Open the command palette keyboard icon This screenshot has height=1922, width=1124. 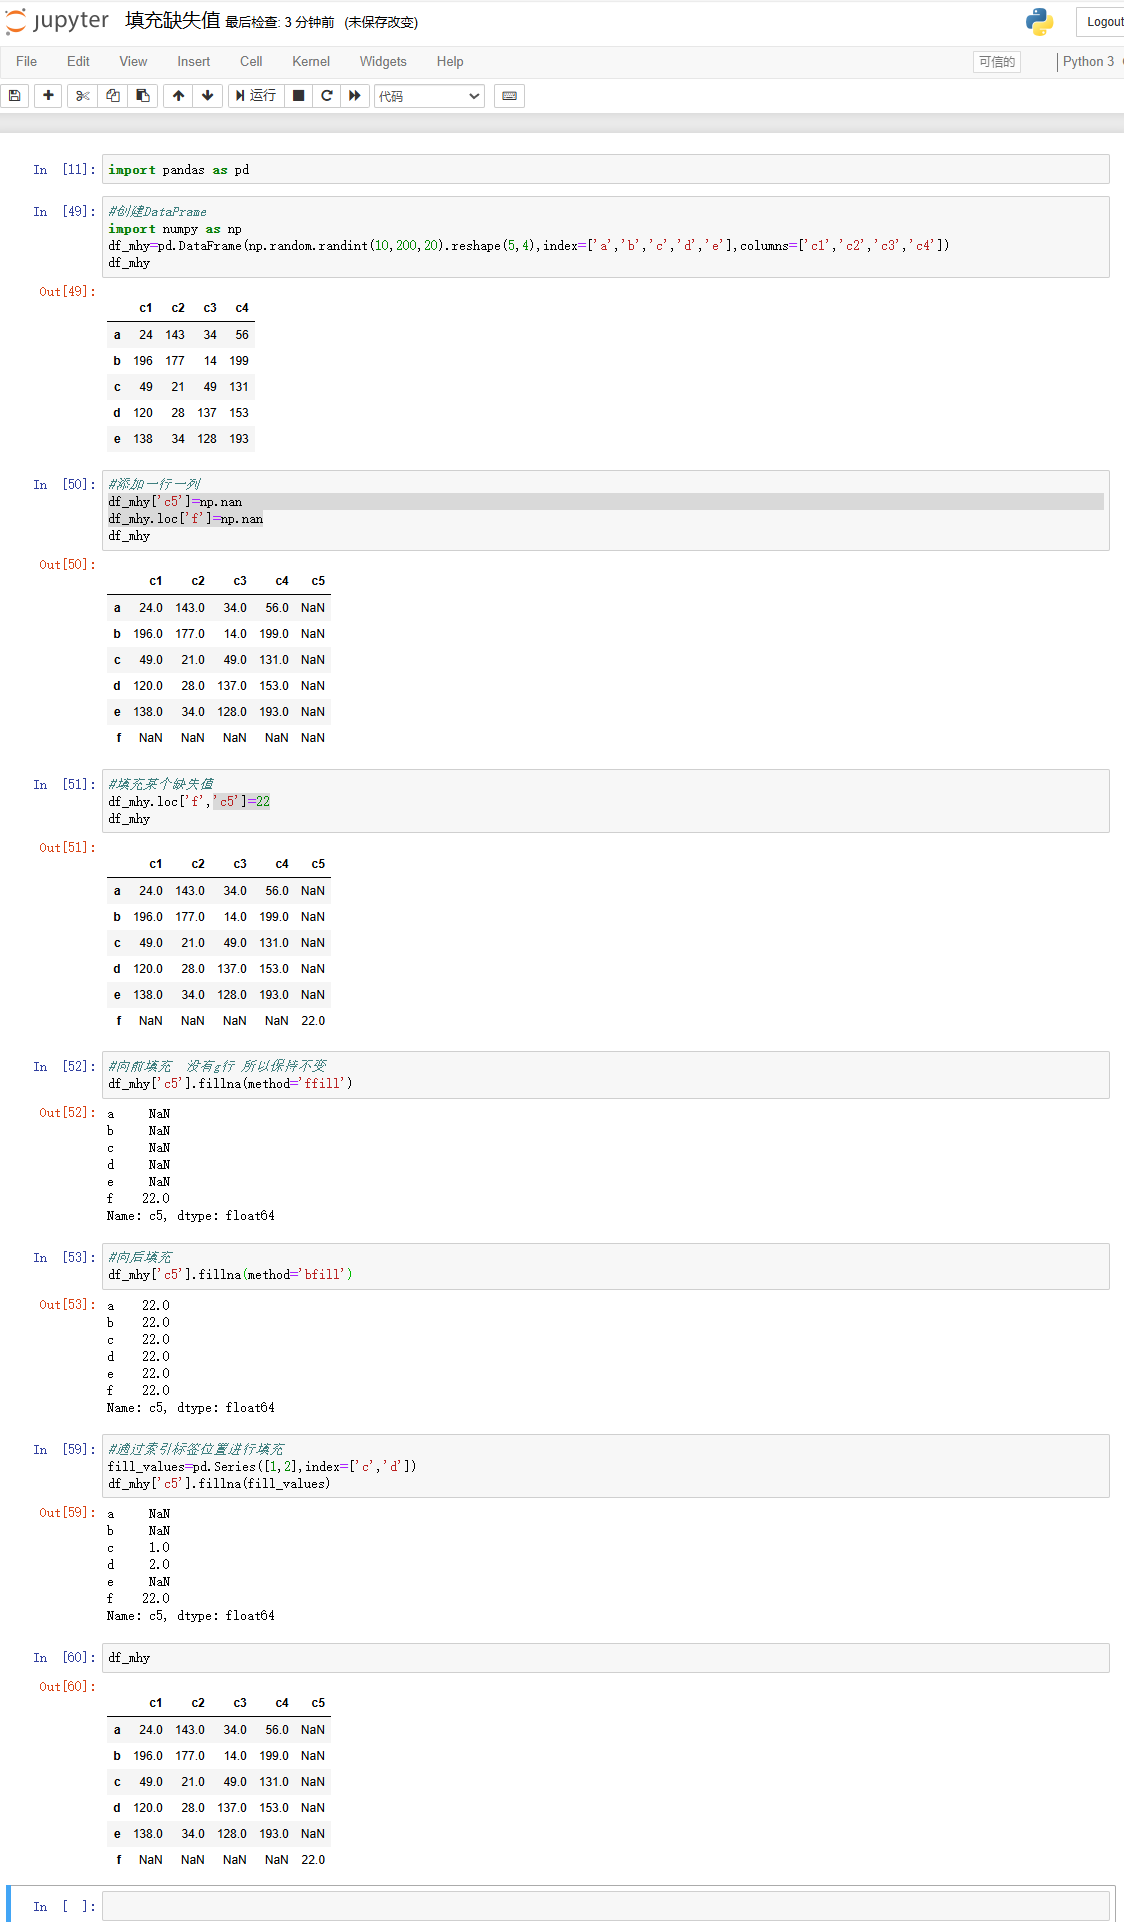coord(510,96)
